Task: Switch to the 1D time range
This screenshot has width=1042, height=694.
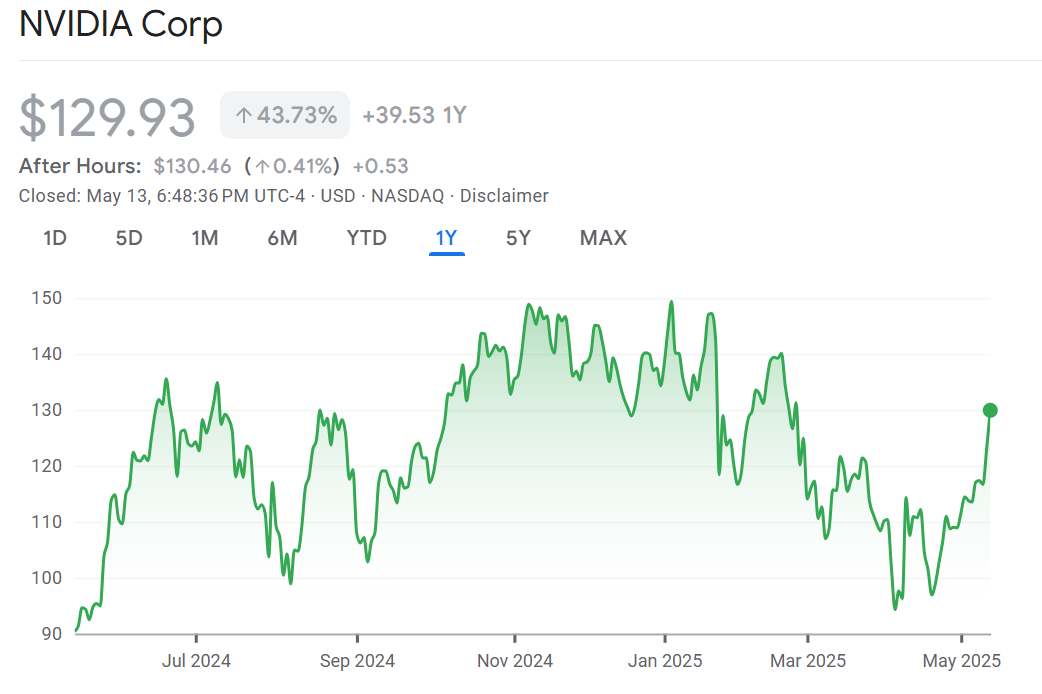Action: coord(55,238)
